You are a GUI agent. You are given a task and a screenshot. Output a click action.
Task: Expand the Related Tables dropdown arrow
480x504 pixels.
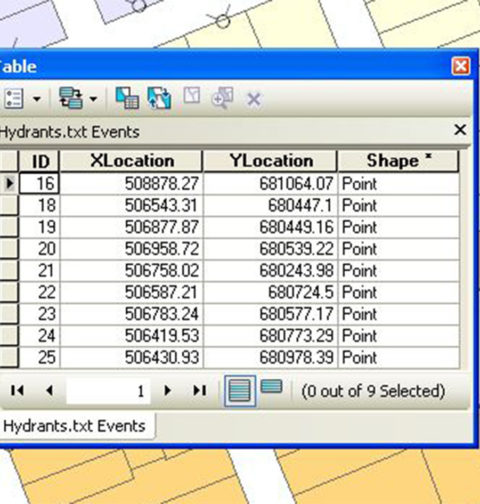coord(93,99)
